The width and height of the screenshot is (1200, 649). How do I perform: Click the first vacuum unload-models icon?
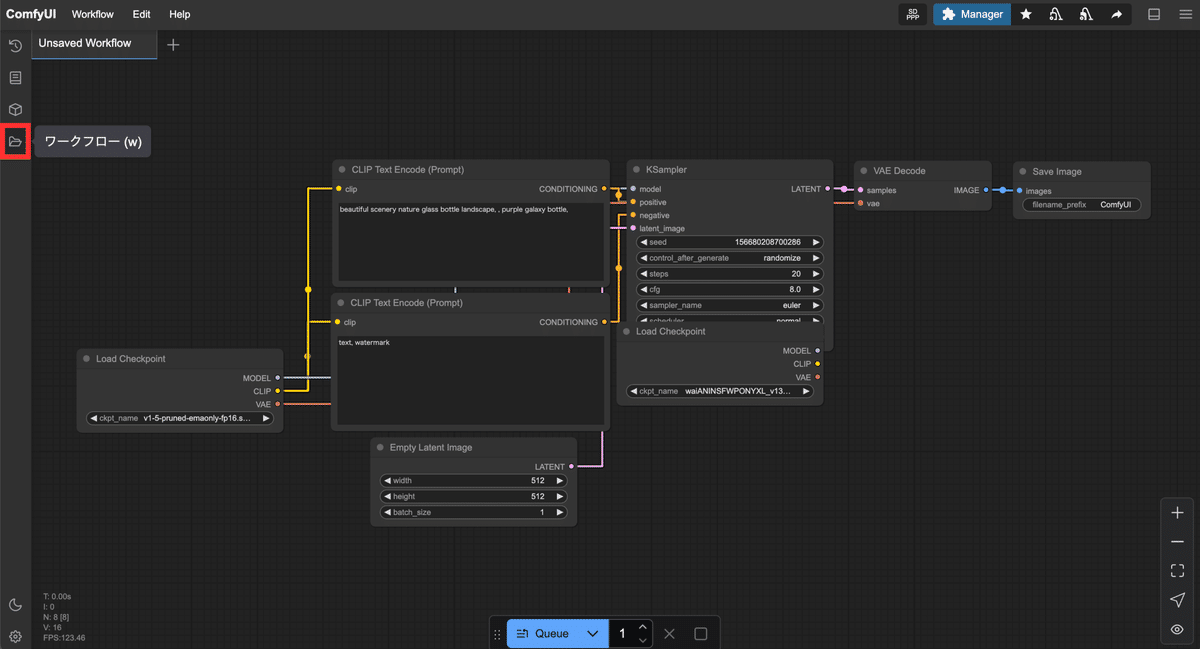tap(1056, 14)
